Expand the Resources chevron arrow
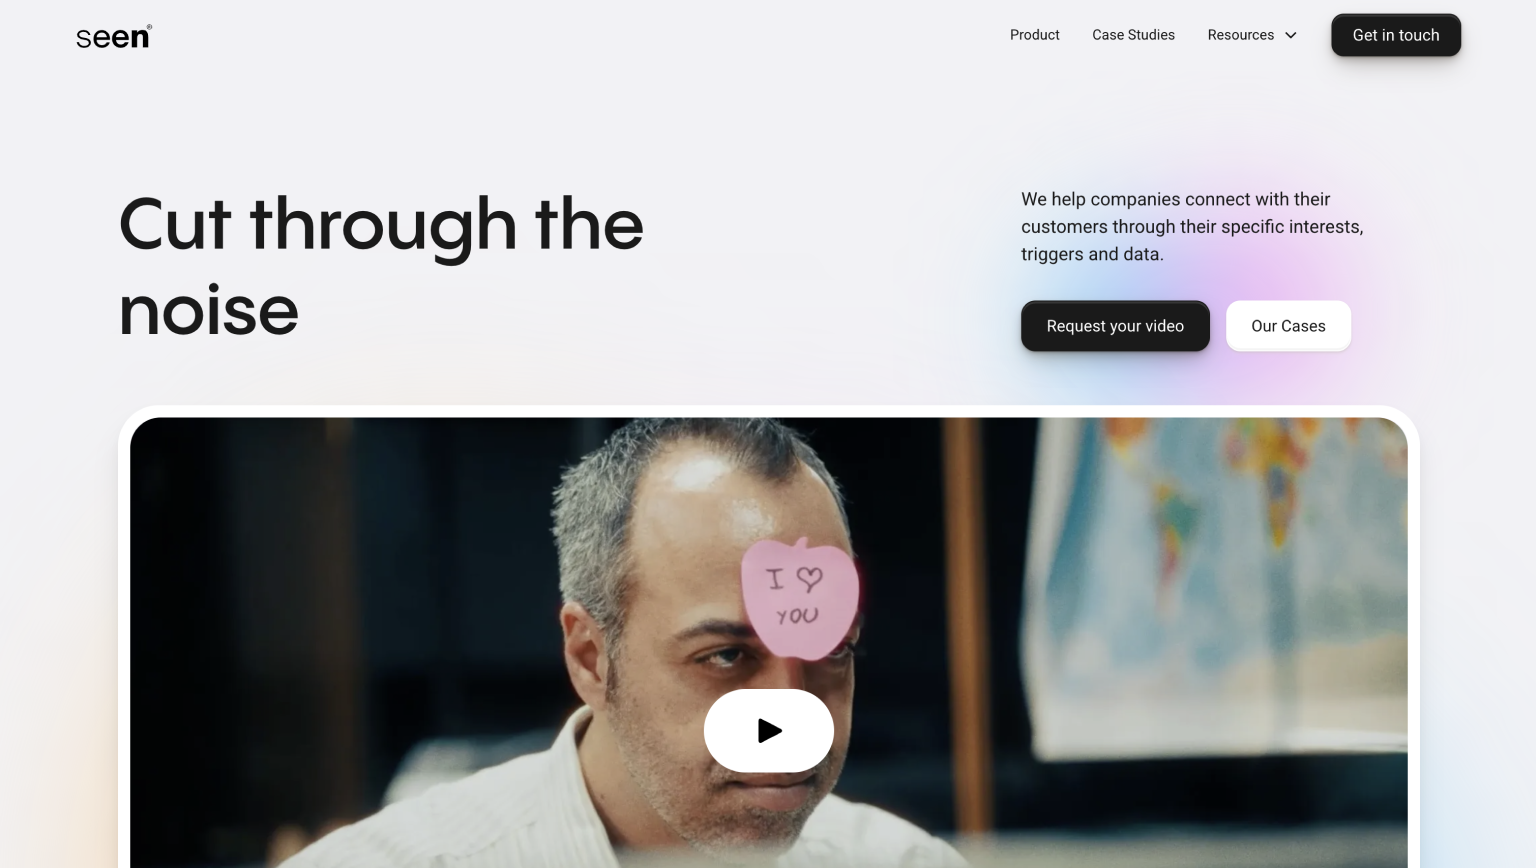 tap(1291, 35)
